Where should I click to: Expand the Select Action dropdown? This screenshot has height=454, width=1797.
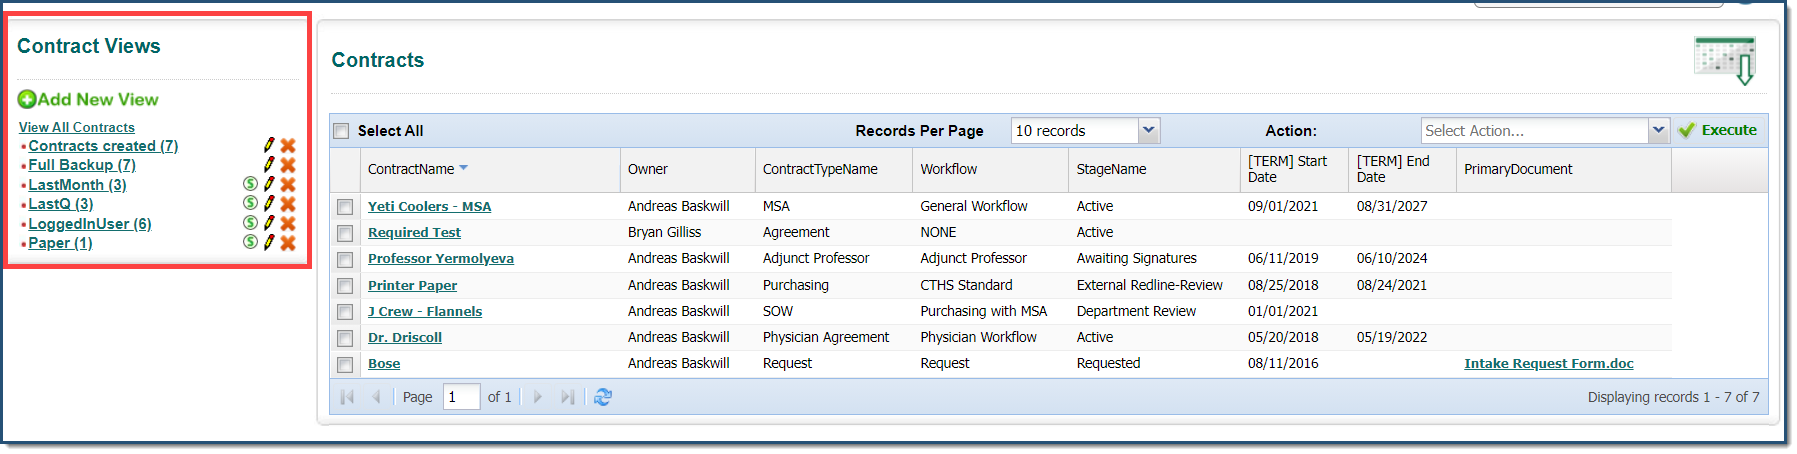pos(1658,130)
